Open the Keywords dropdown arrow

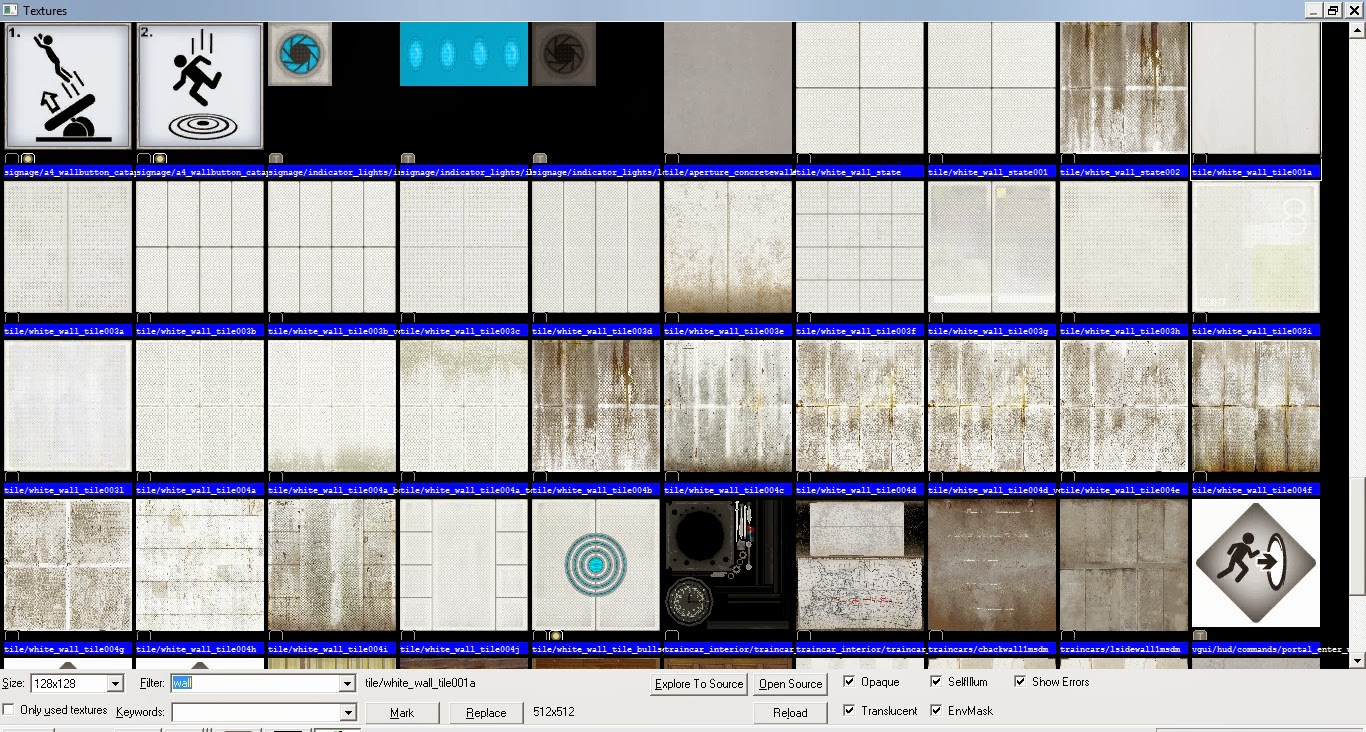click(x=345, y=711)
